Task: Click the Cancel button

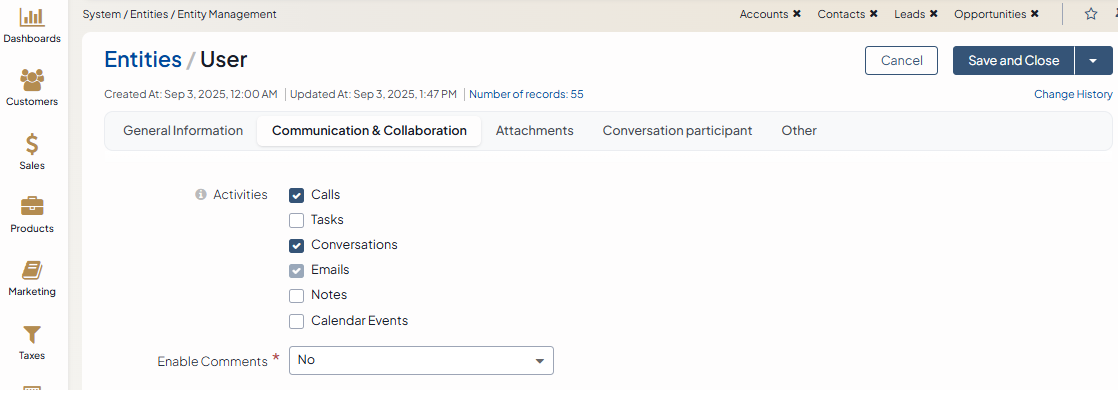Action: [901, 61]
